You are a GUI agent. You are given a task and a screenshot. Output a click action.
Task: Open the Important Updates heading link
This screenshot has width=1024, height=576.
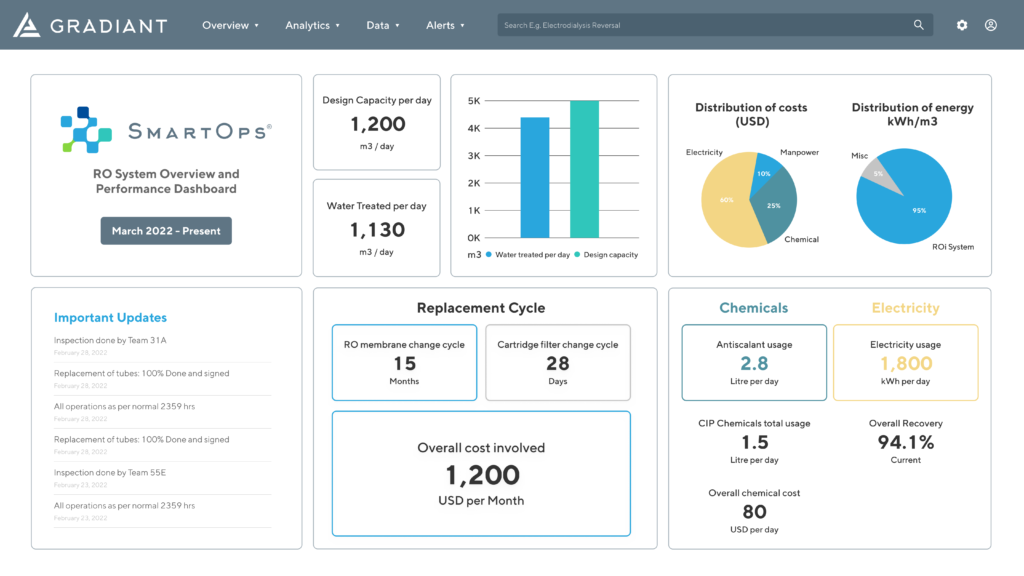(x=110, y=318)
